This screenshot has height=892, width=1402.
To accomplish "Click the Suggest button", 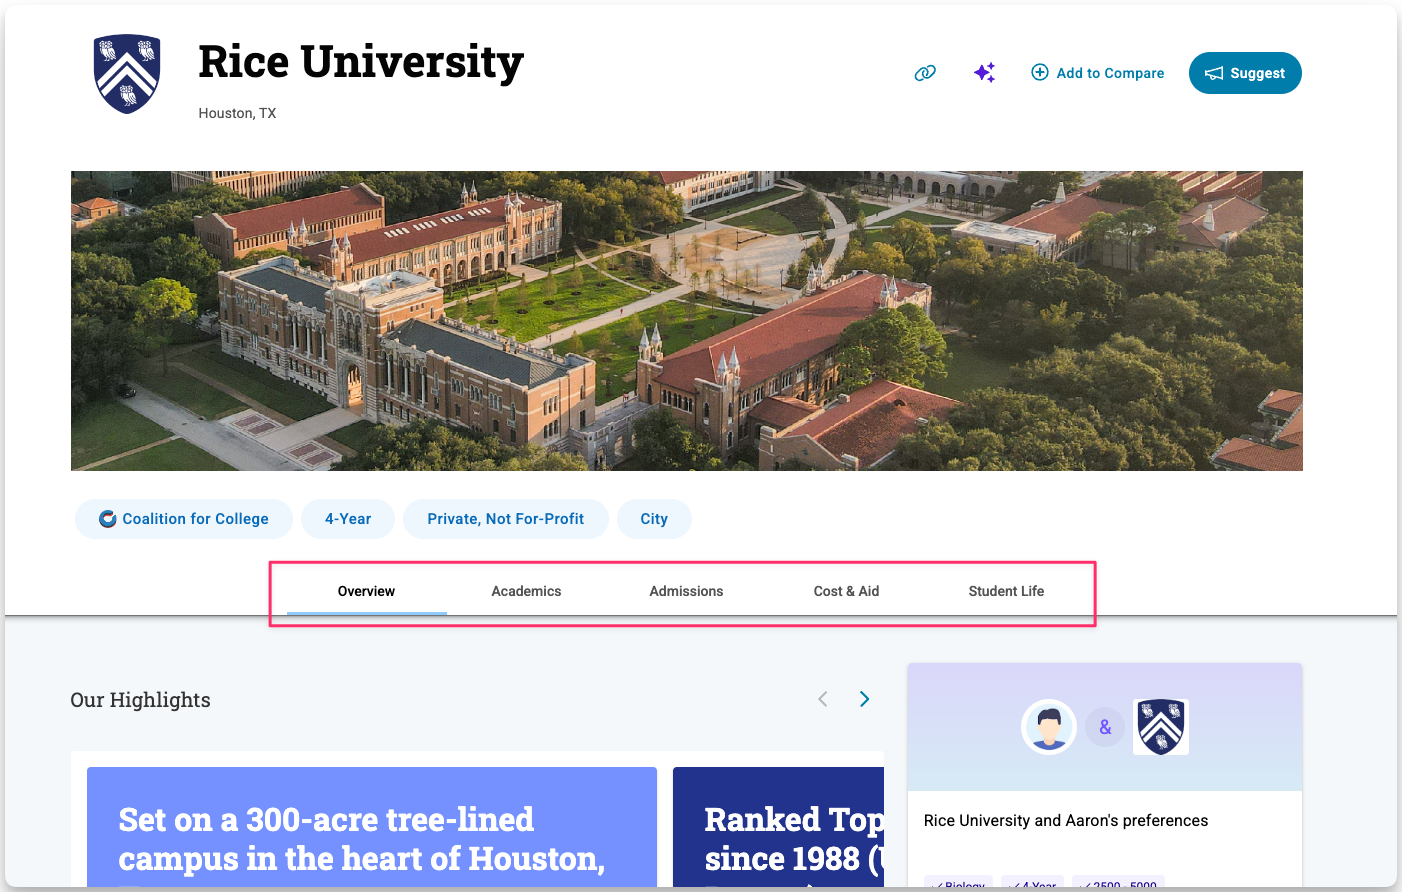I will point(1245,73).
